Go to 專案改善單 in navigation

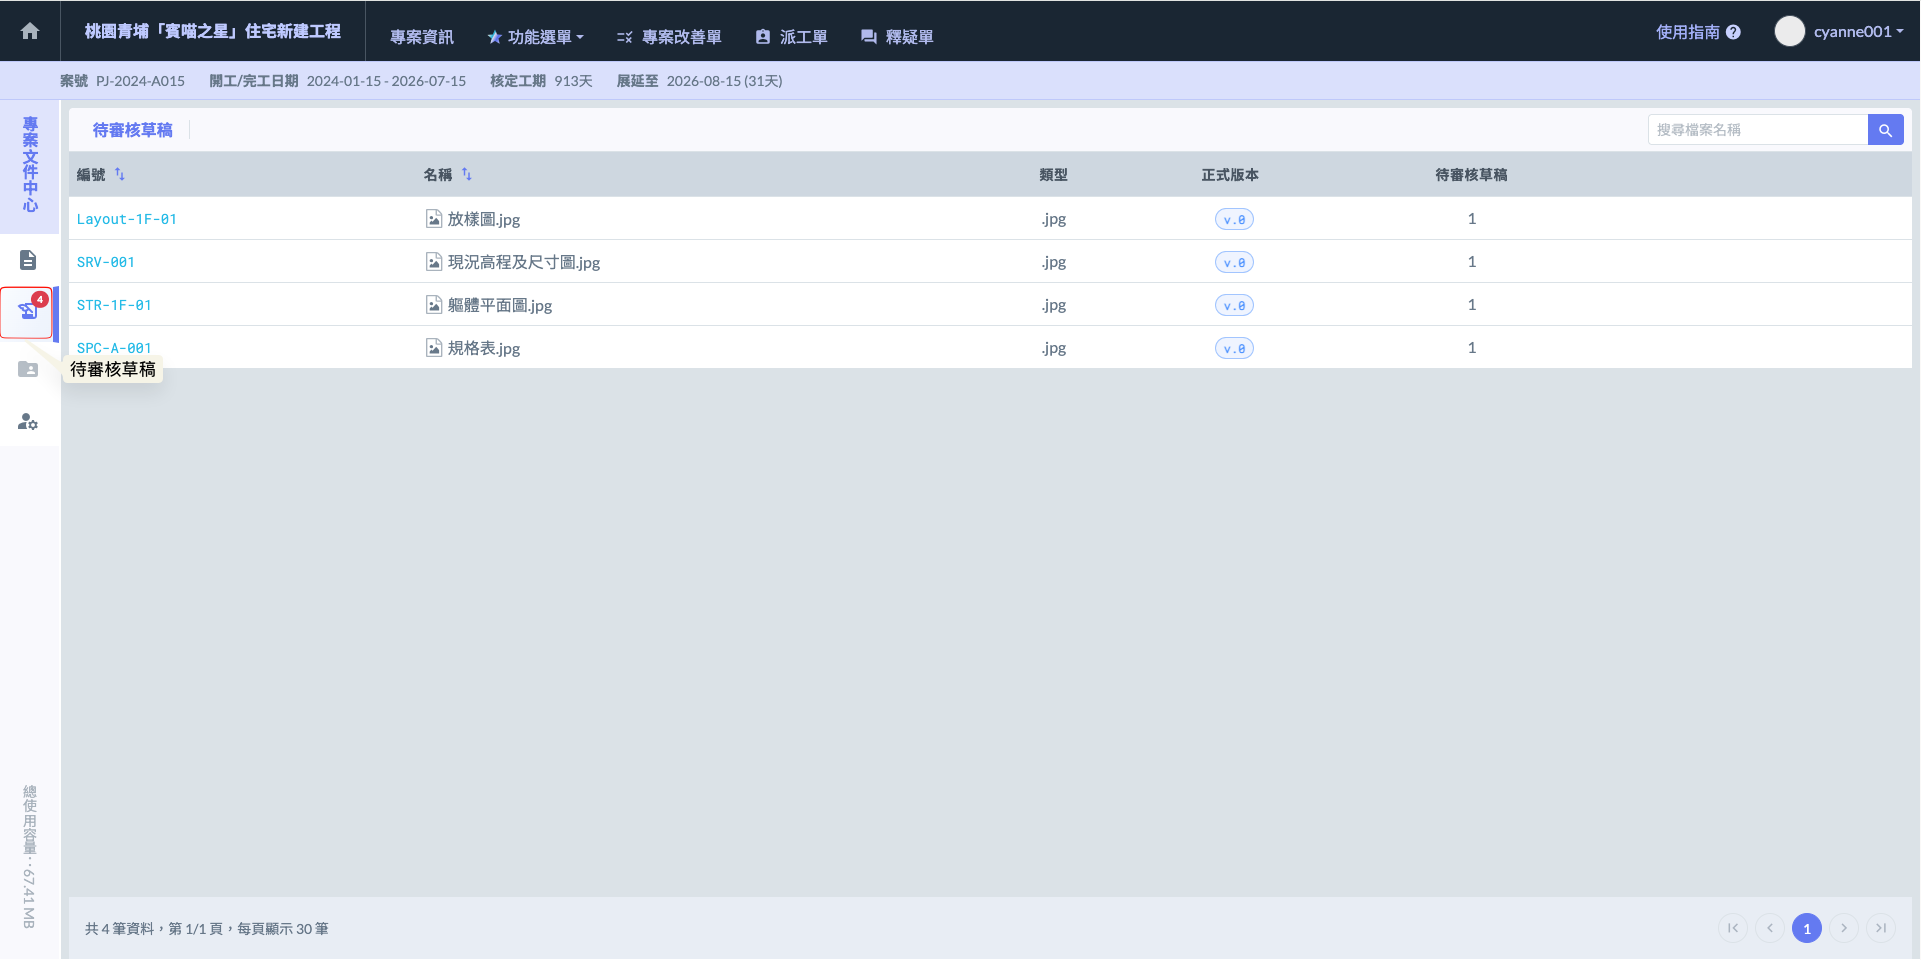point(669,37)
